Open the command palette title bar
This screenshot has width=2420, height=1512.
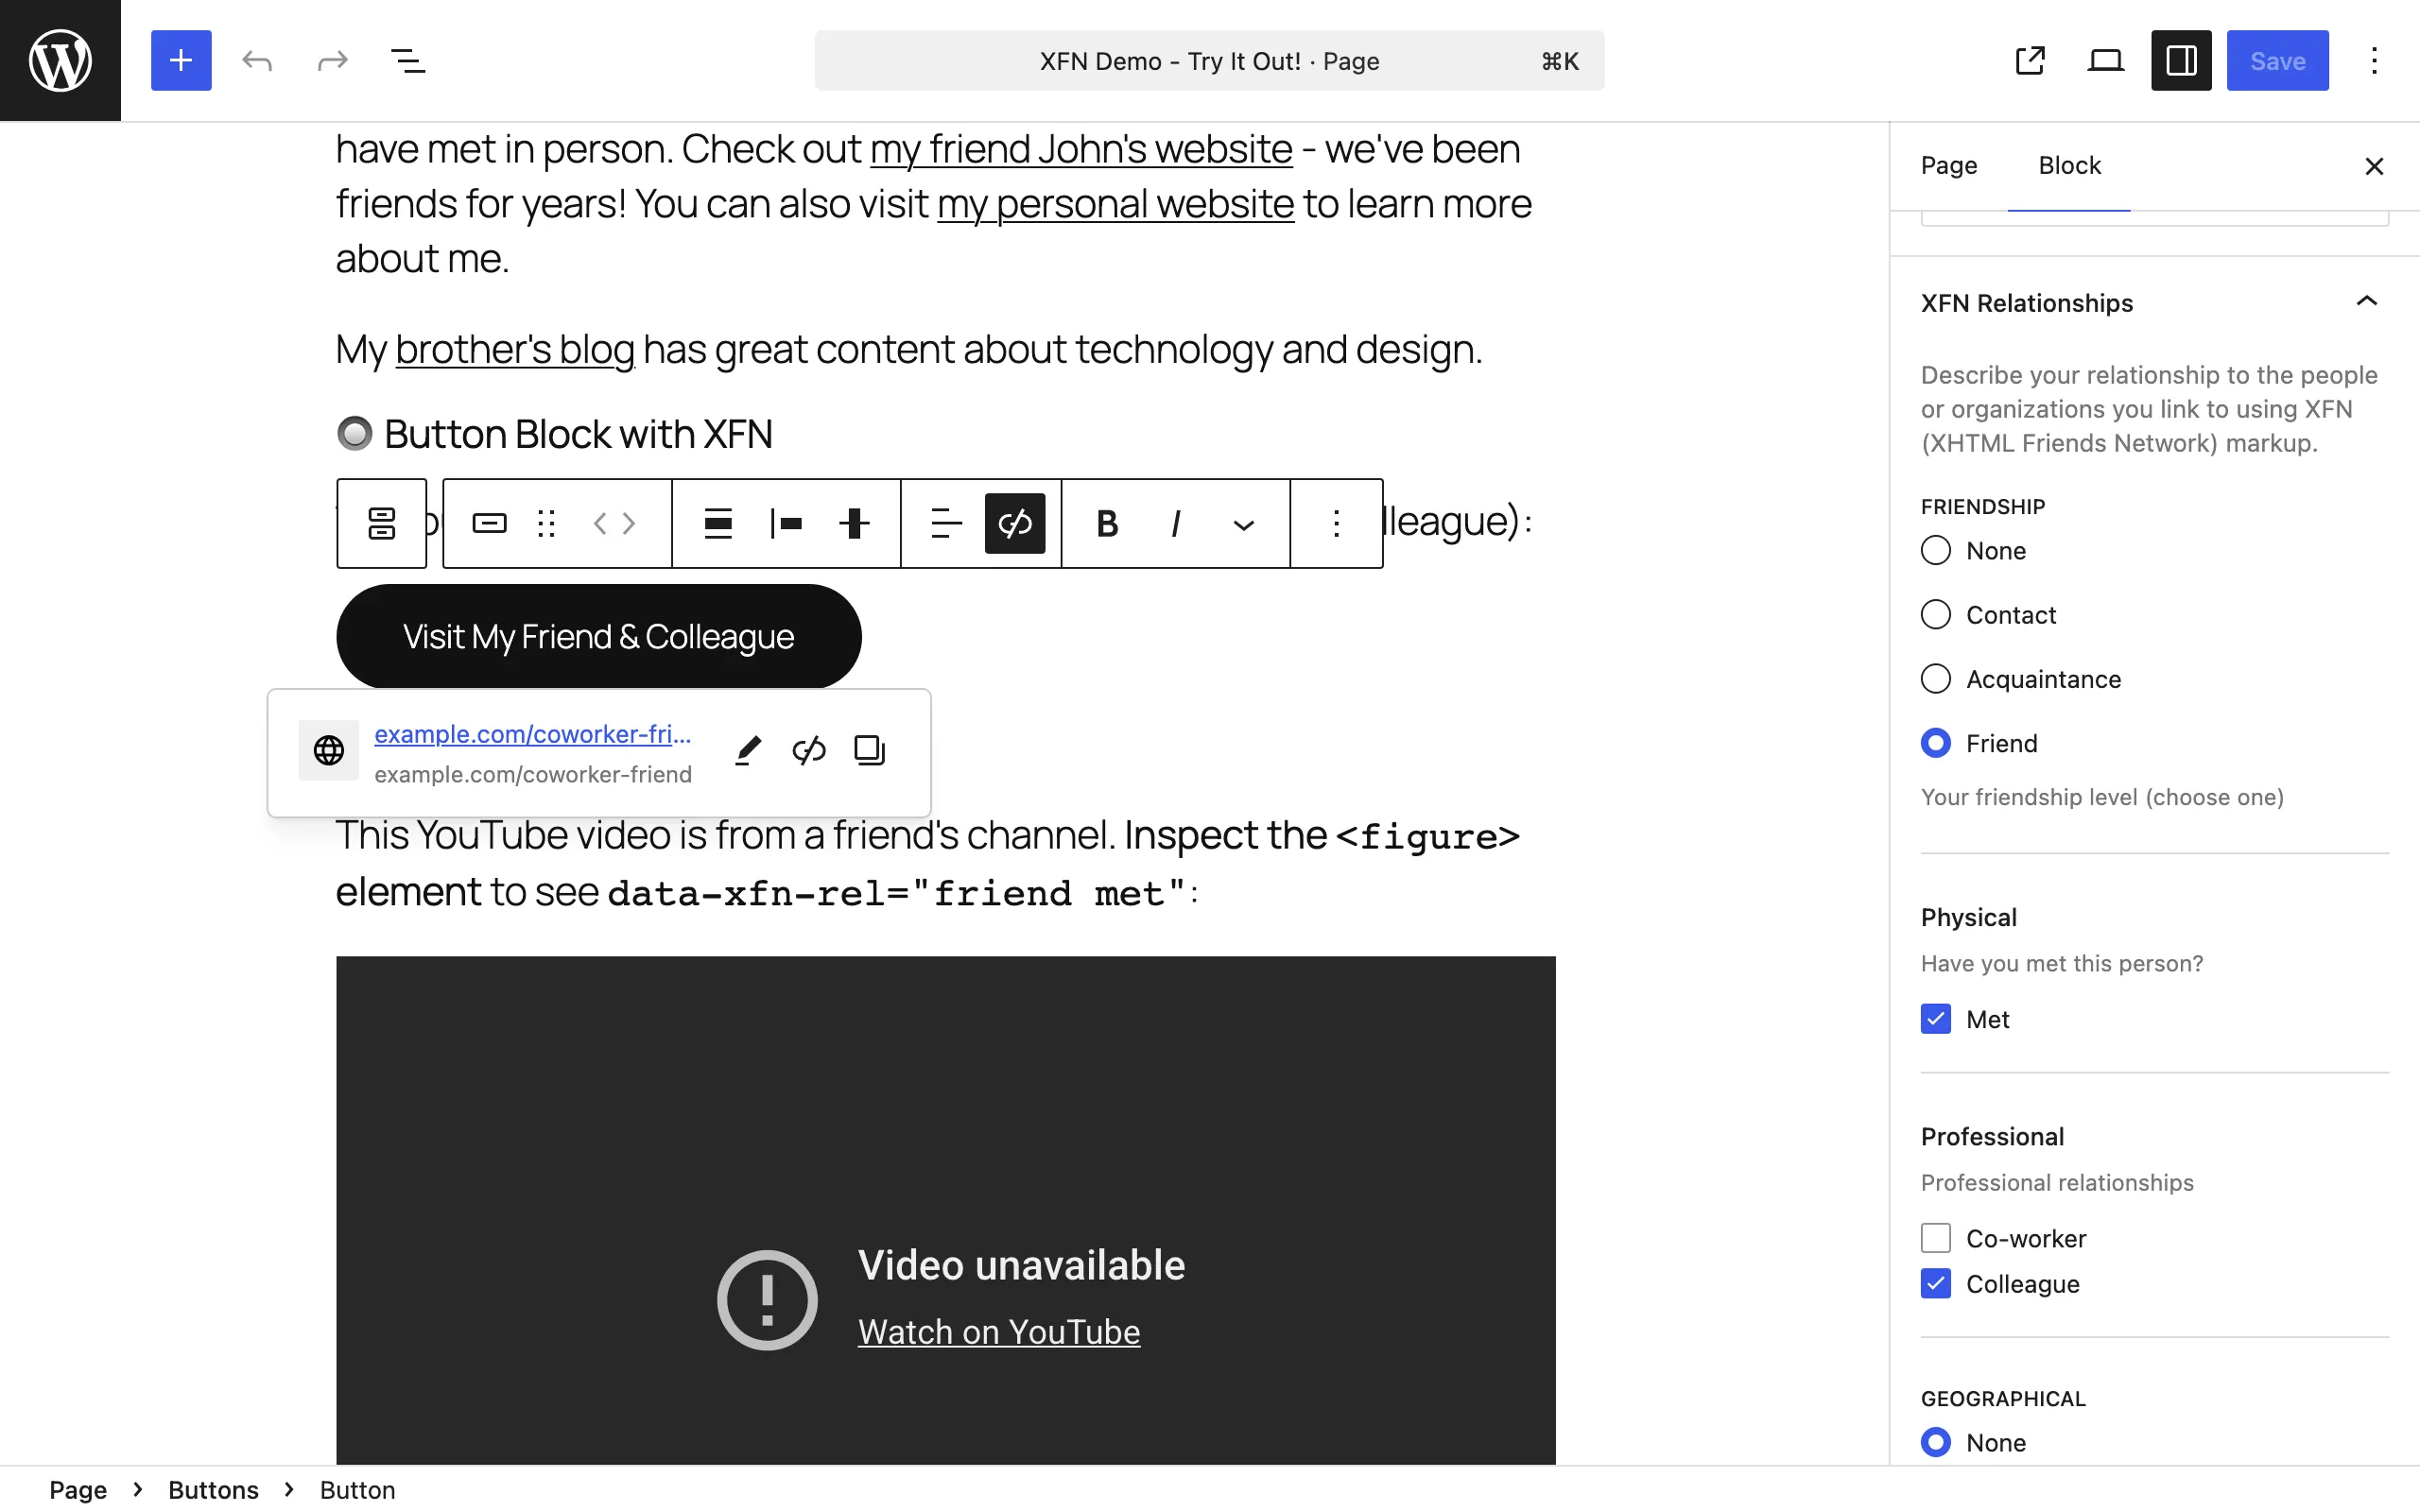1209,61
